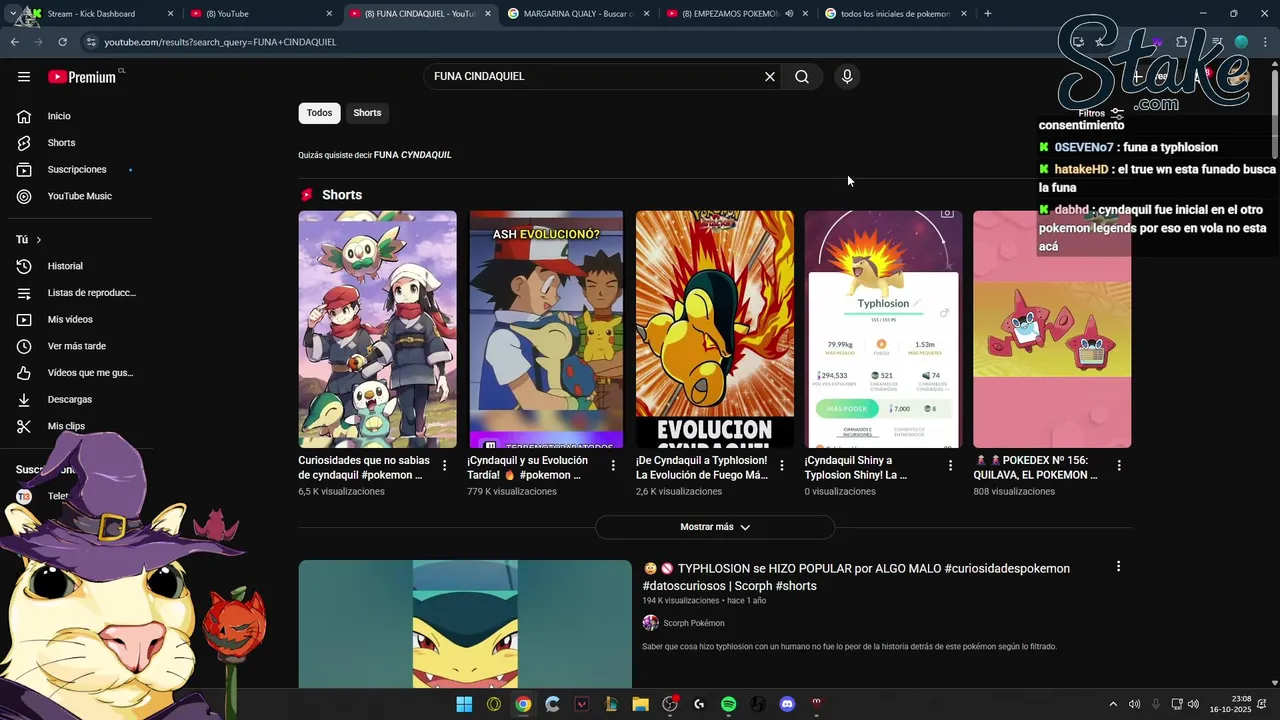Open large Typhlosion video thumbnail
Viewport: 1280px width, 720px height.
[465, 623]
